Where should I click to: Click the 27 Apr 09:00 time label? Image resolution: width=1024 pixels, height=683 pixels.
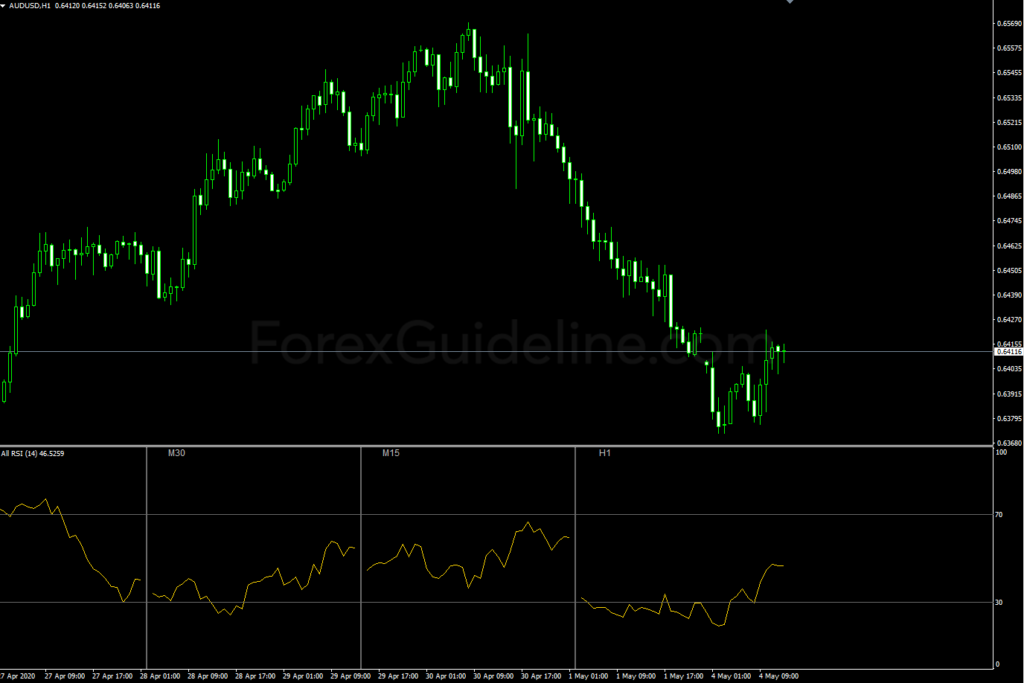(65, 676)
